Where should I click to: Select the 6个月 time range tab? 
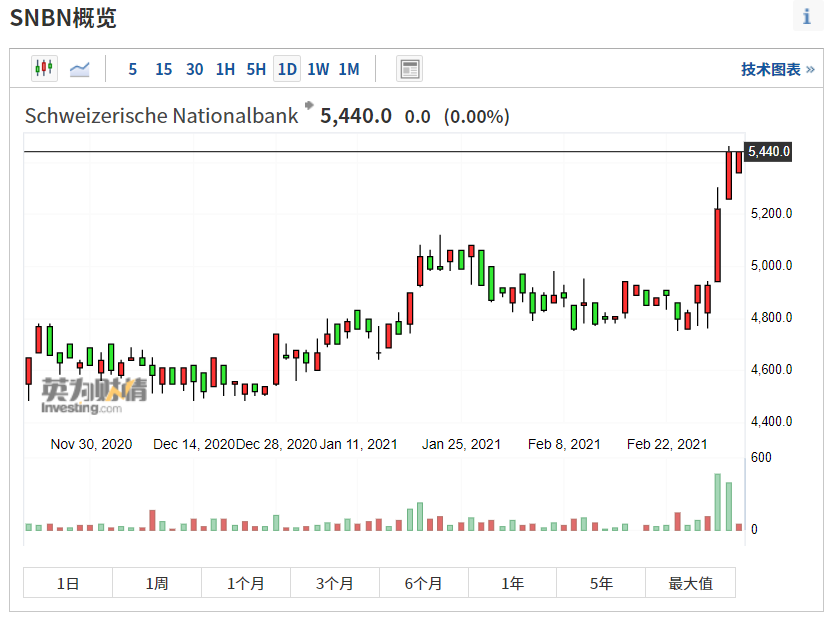click(x=424, y=583)
